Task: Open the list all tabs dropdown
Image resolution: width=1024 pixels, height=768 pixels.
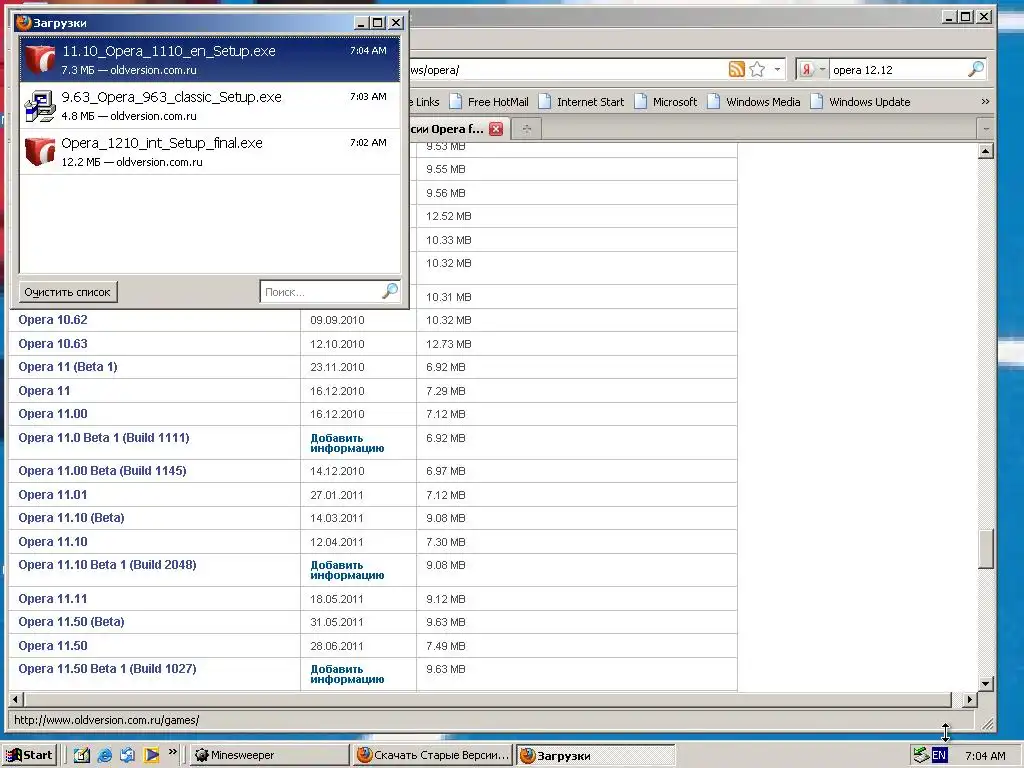Action: (985, 129)
